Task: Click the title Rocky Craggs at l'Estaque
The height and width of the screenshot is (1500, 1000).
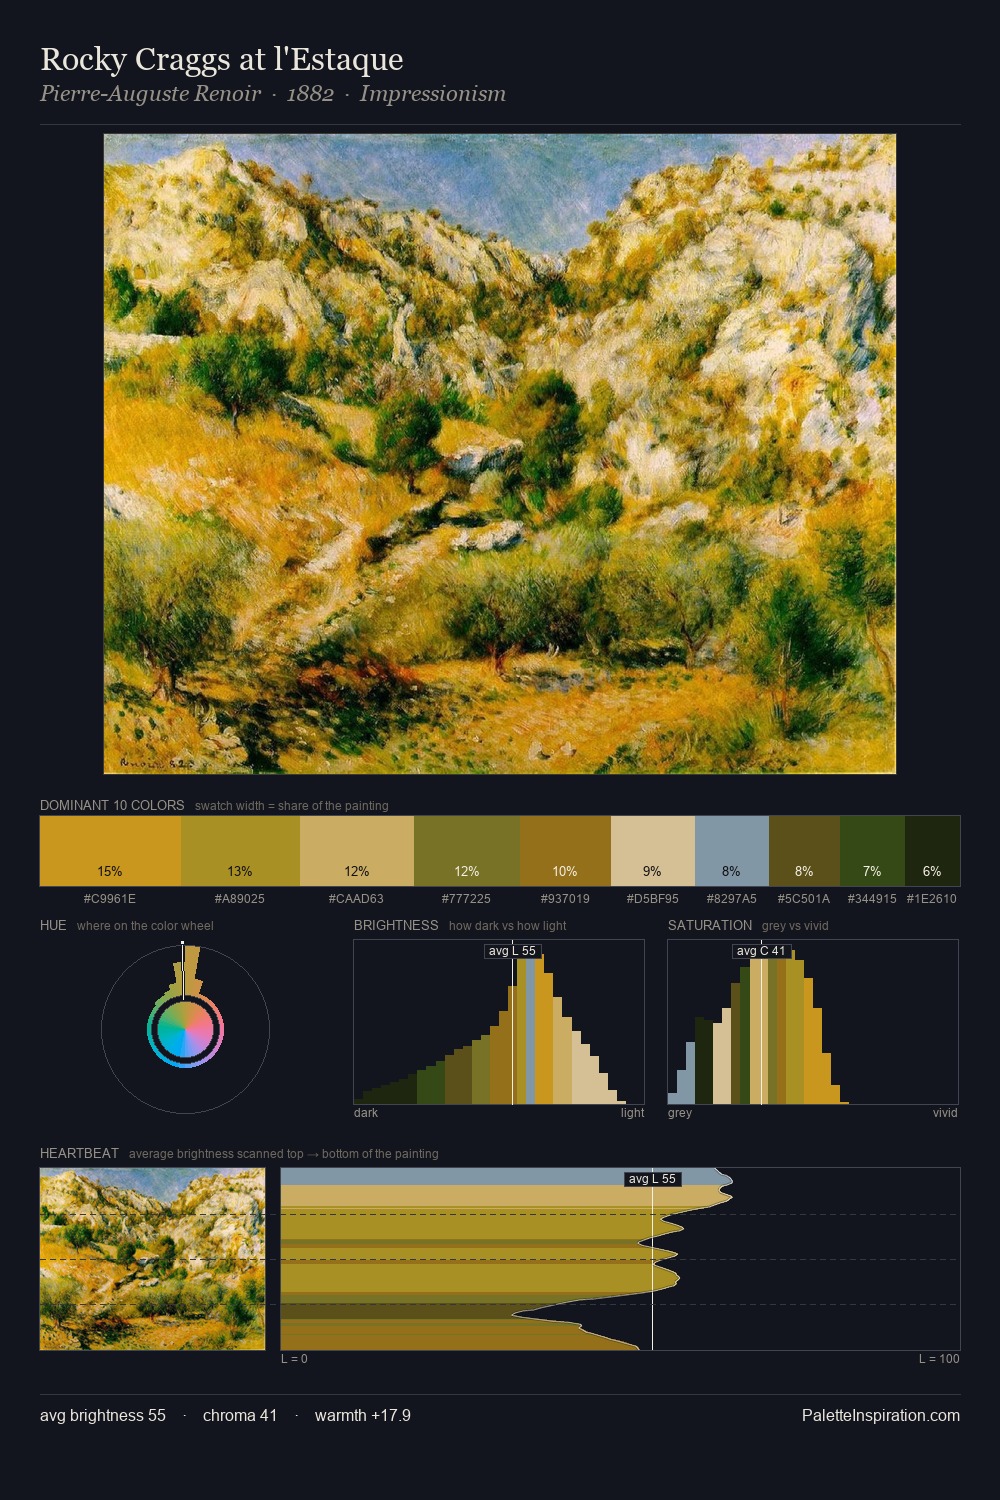Action: pyautogui.click(x=222, y=59)
